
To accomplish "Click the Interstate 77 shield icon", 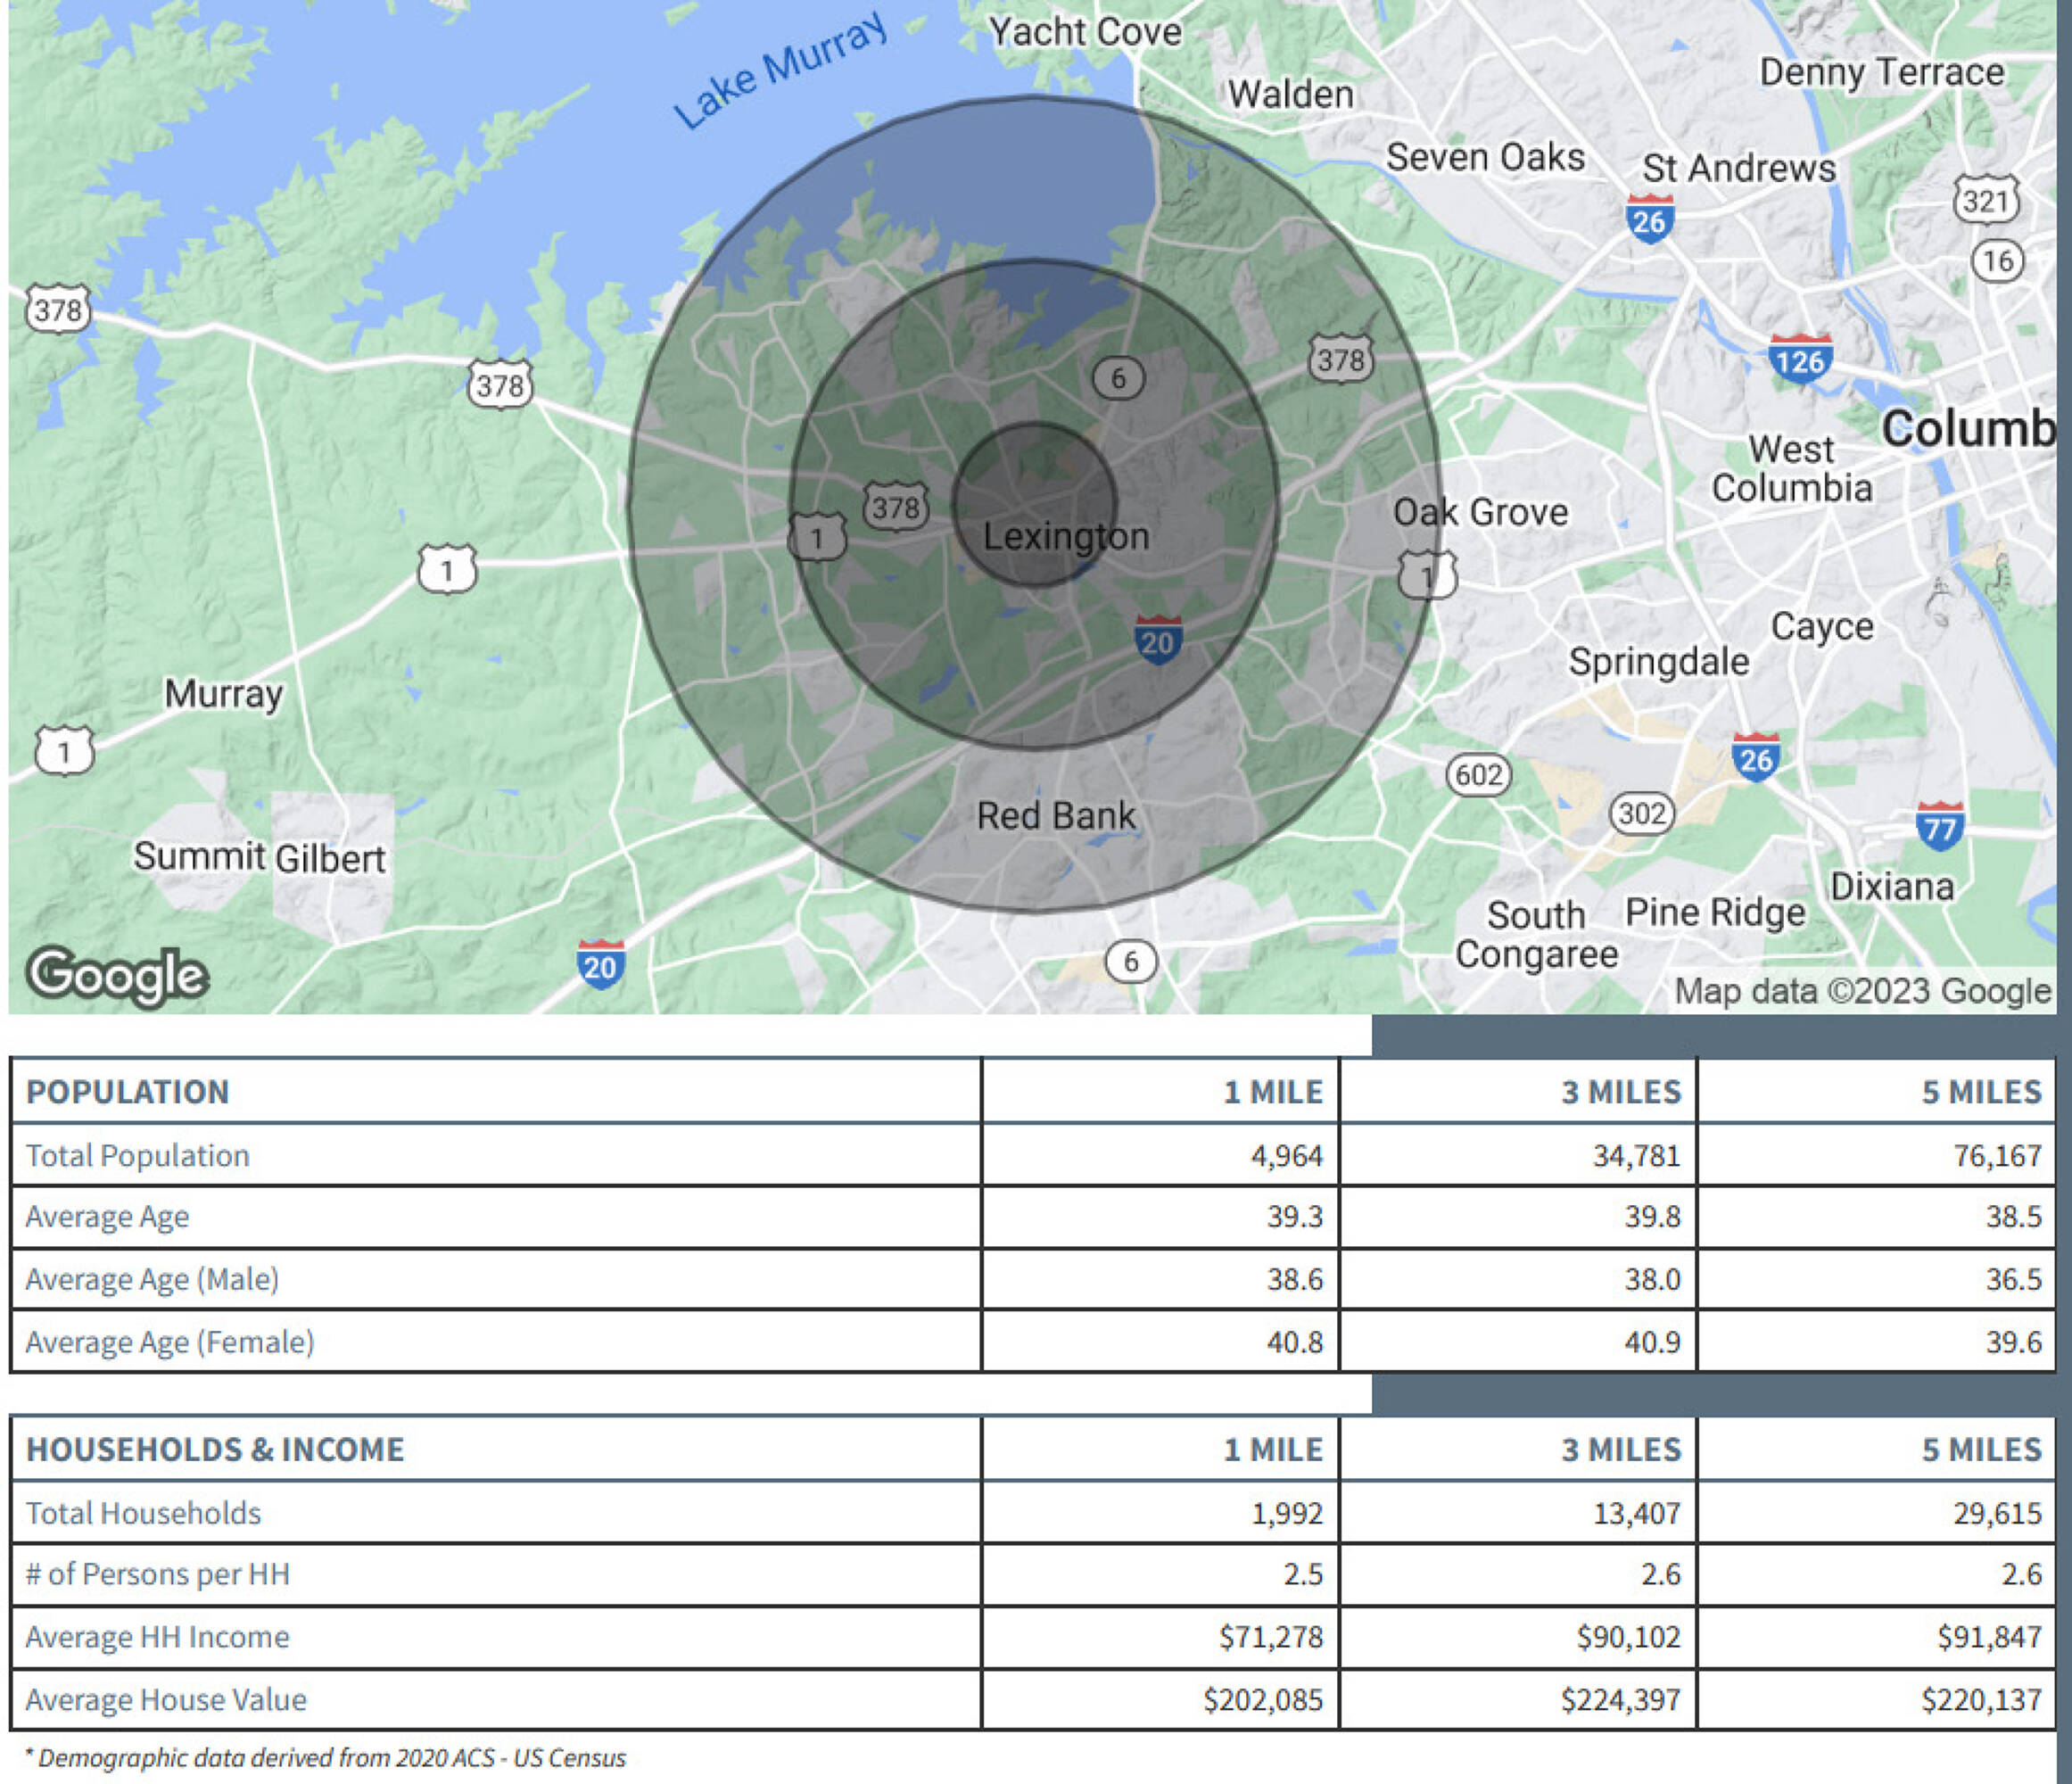I will [1940, 826].
